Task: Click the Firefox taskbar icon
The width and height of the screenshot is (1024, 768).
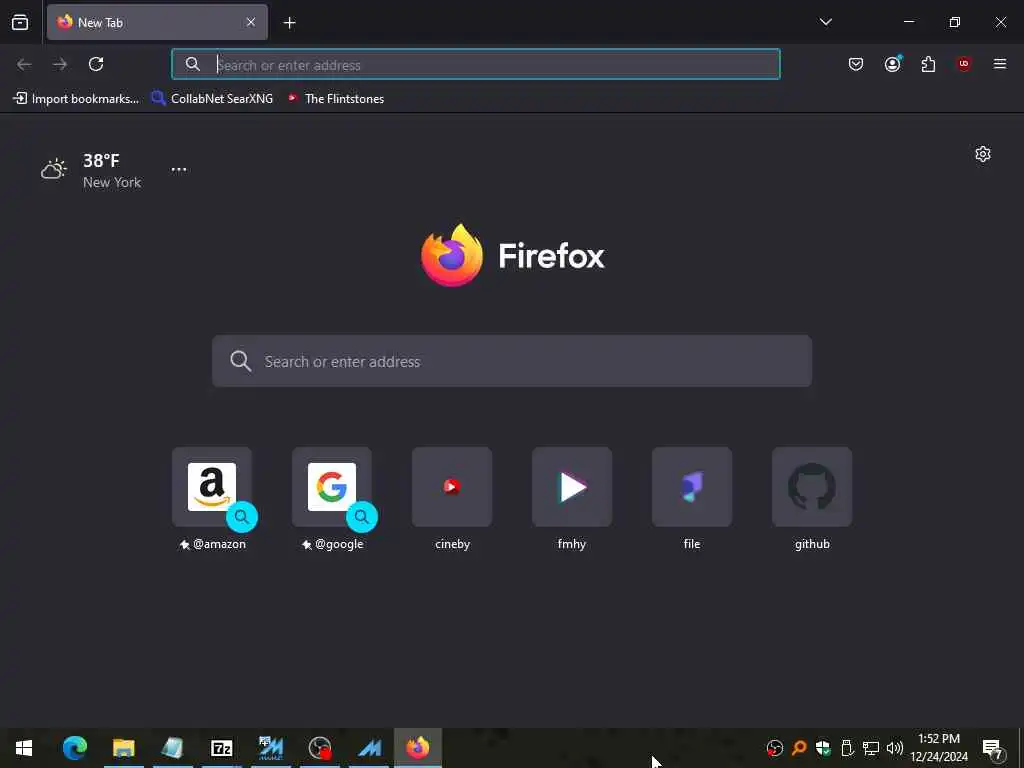Action: coord(418,748)
